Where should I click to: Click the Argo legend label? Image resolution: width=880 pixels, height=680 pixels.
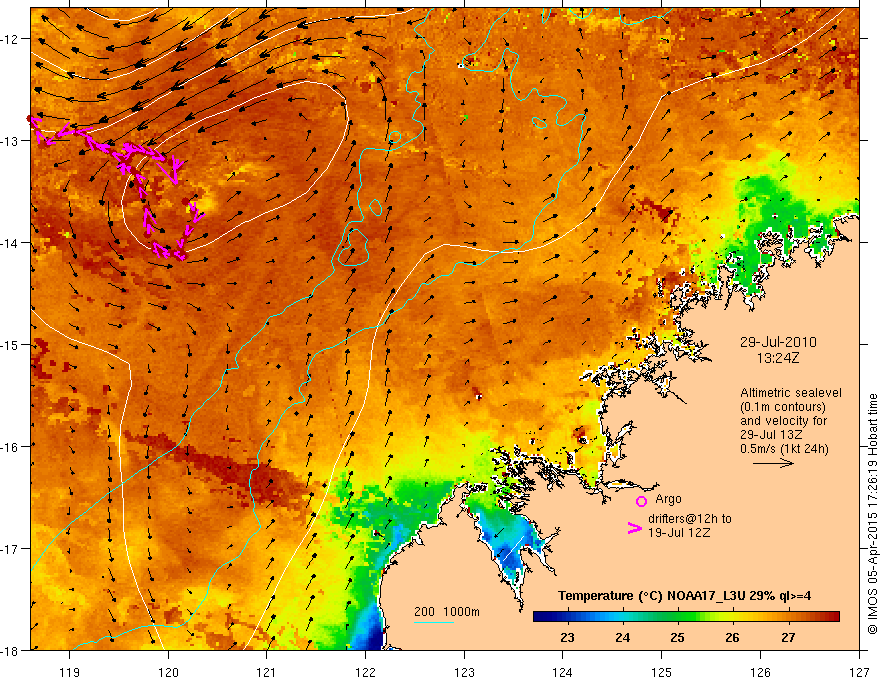pyautogui.click(x=668, y=499)
